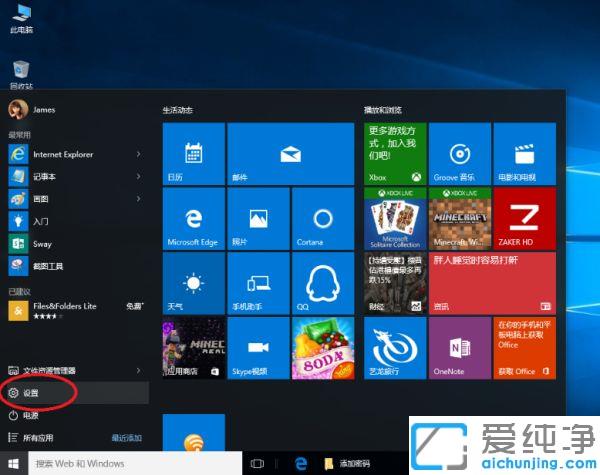
Task: Open the 电影和电视 Movies tile
Action: 525,154
